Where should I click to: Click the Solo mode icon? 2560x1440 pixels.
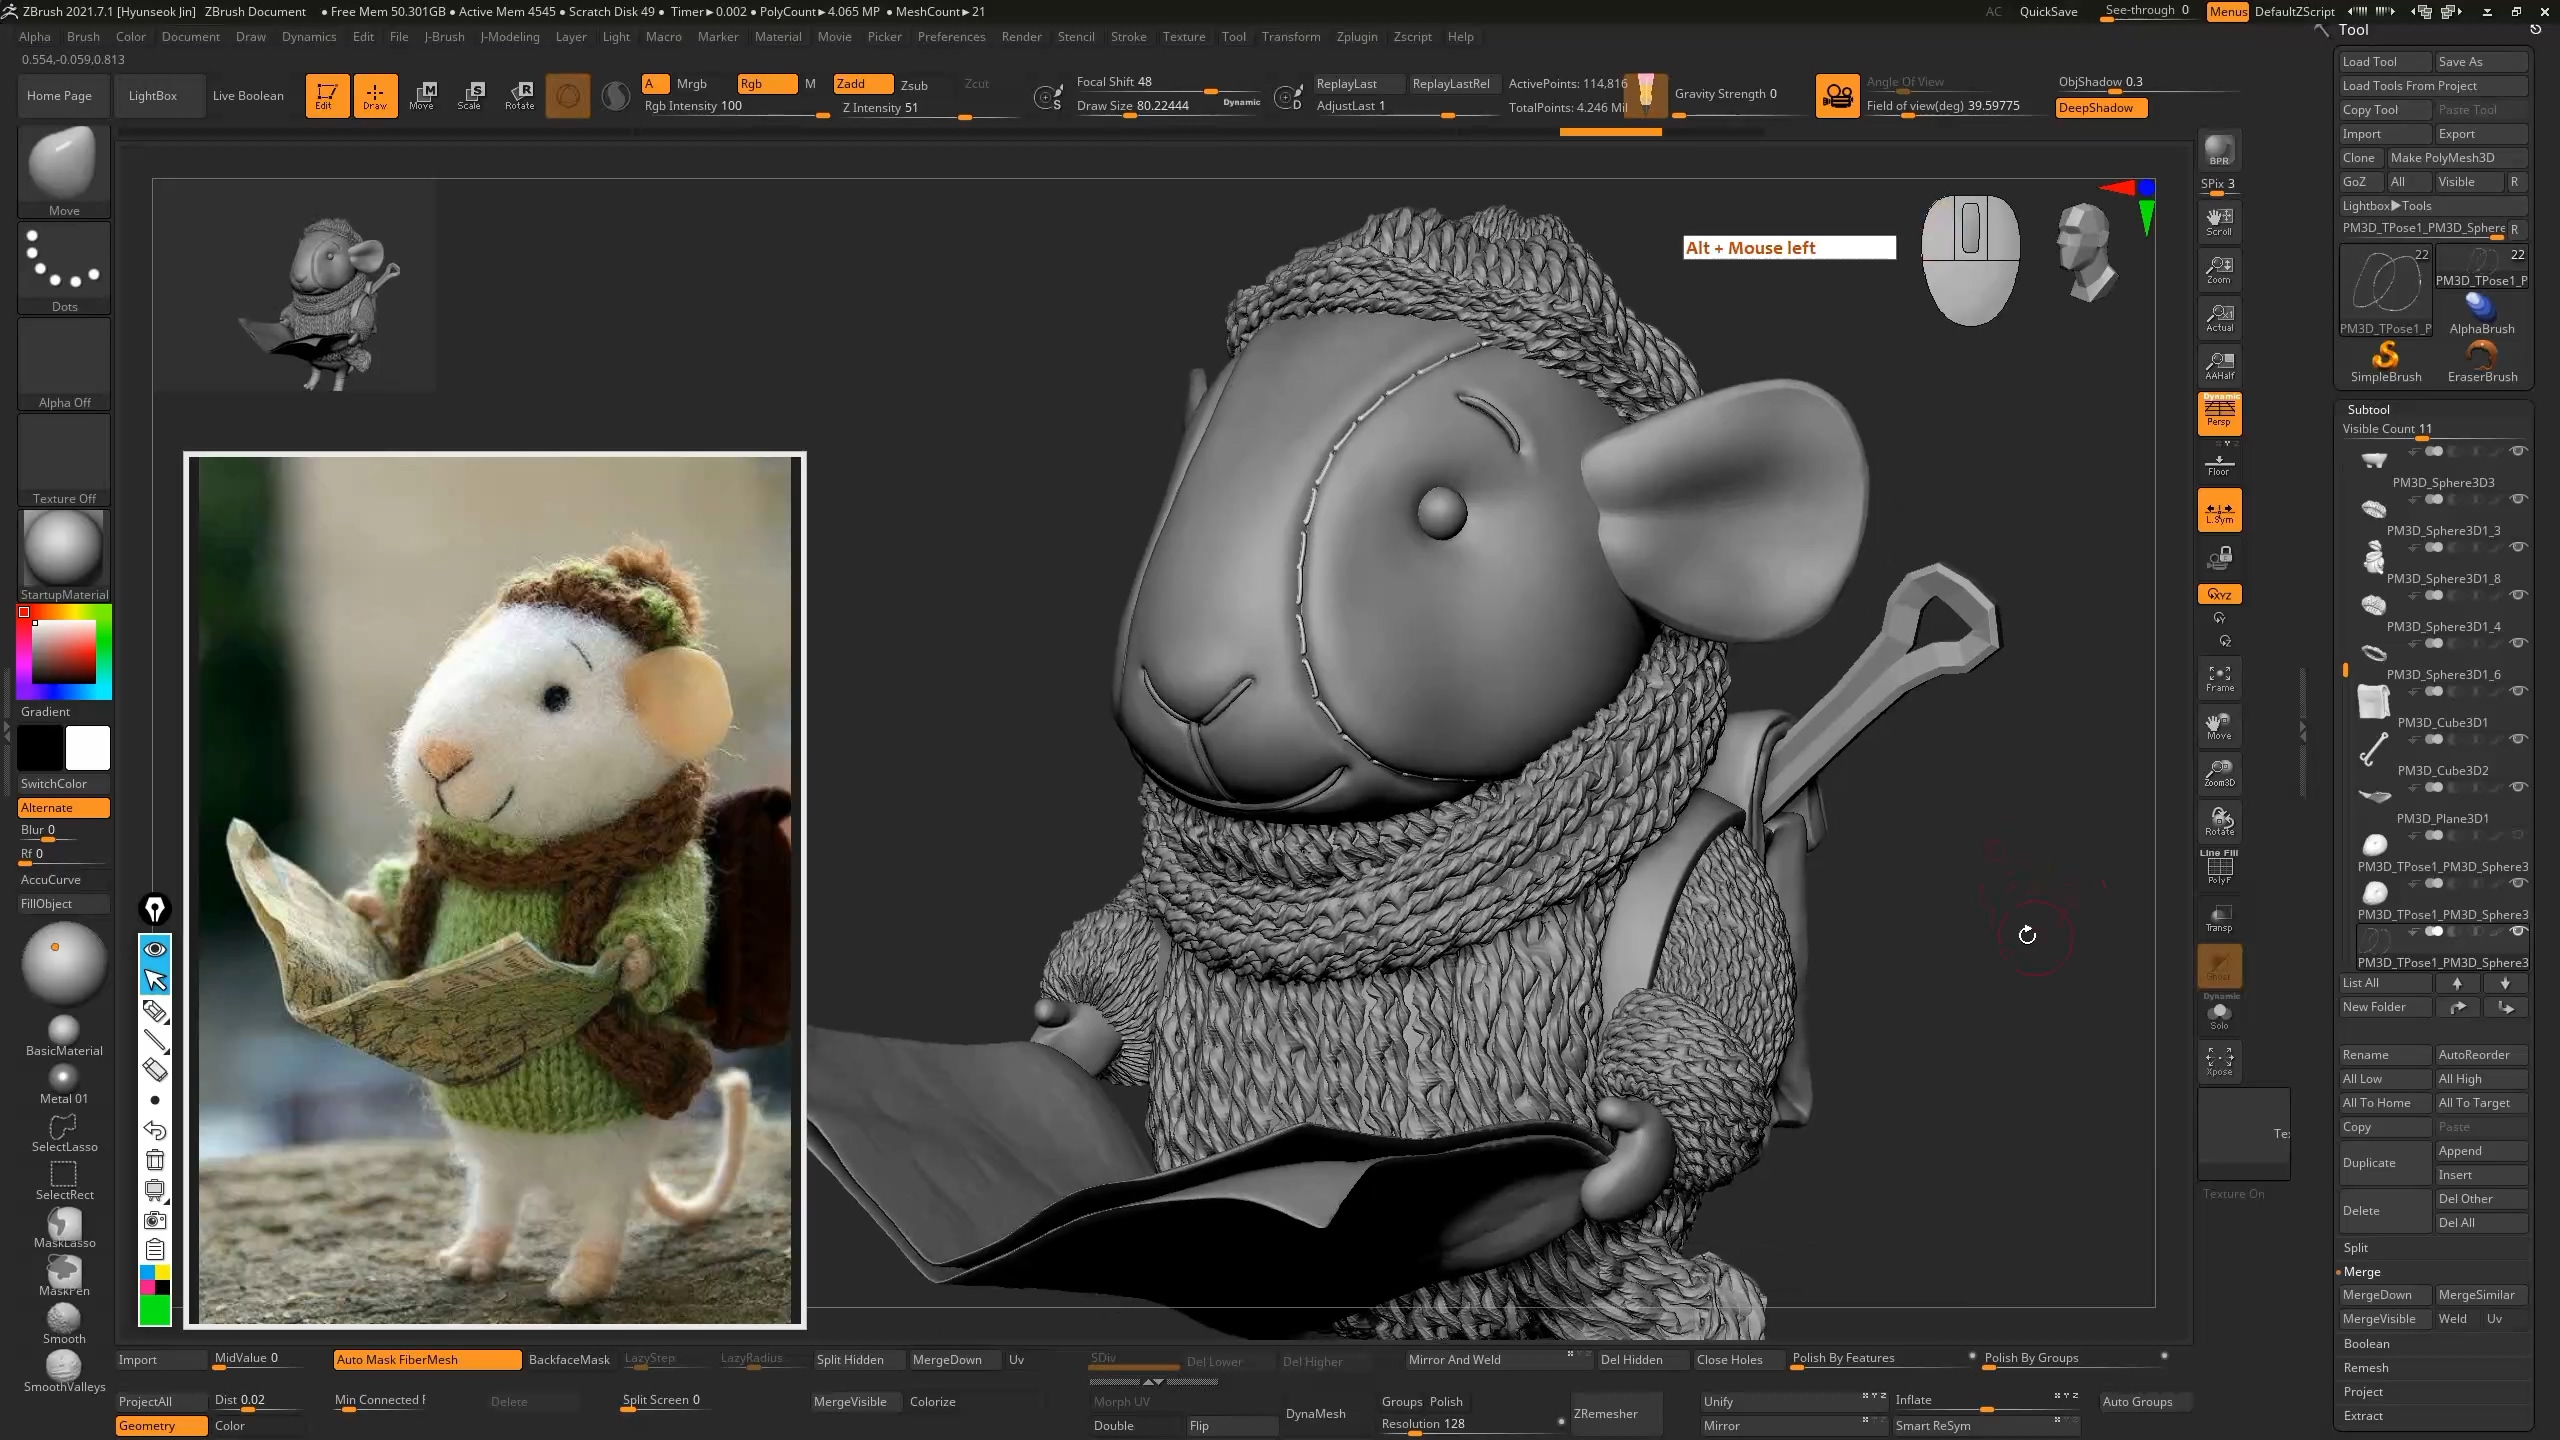2219,1015
